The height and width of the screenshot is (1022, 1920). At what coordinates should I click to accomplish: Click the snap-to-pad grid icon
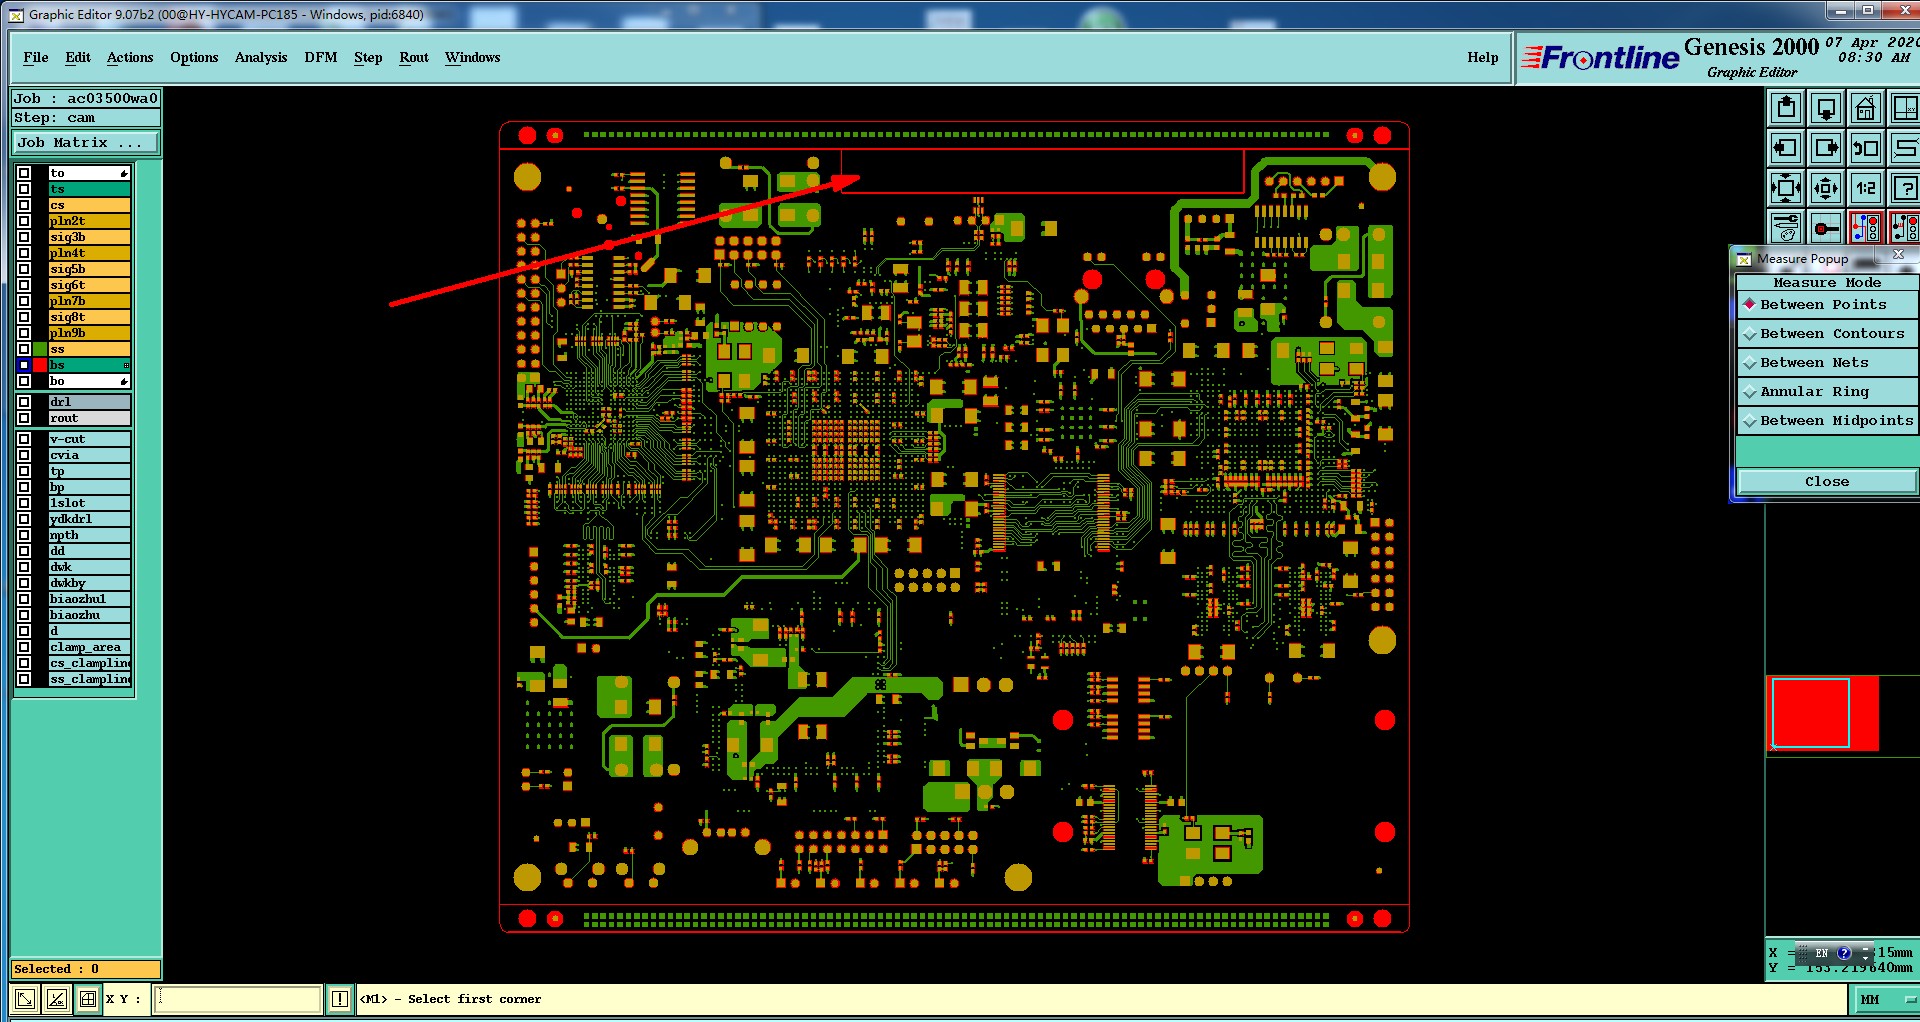1826,228
